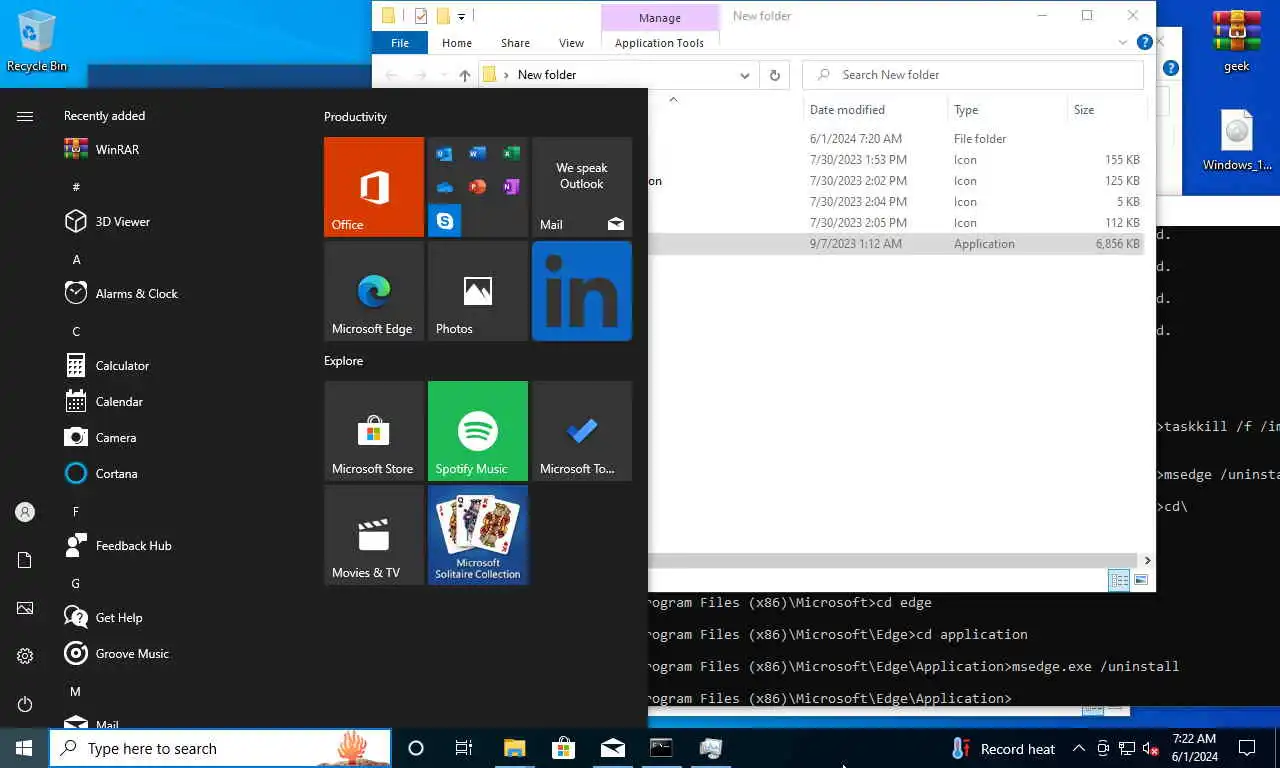The width and height of the screenshot is (1280, 768).
Task: Click the Search New folder box
Action: [973, 75]
